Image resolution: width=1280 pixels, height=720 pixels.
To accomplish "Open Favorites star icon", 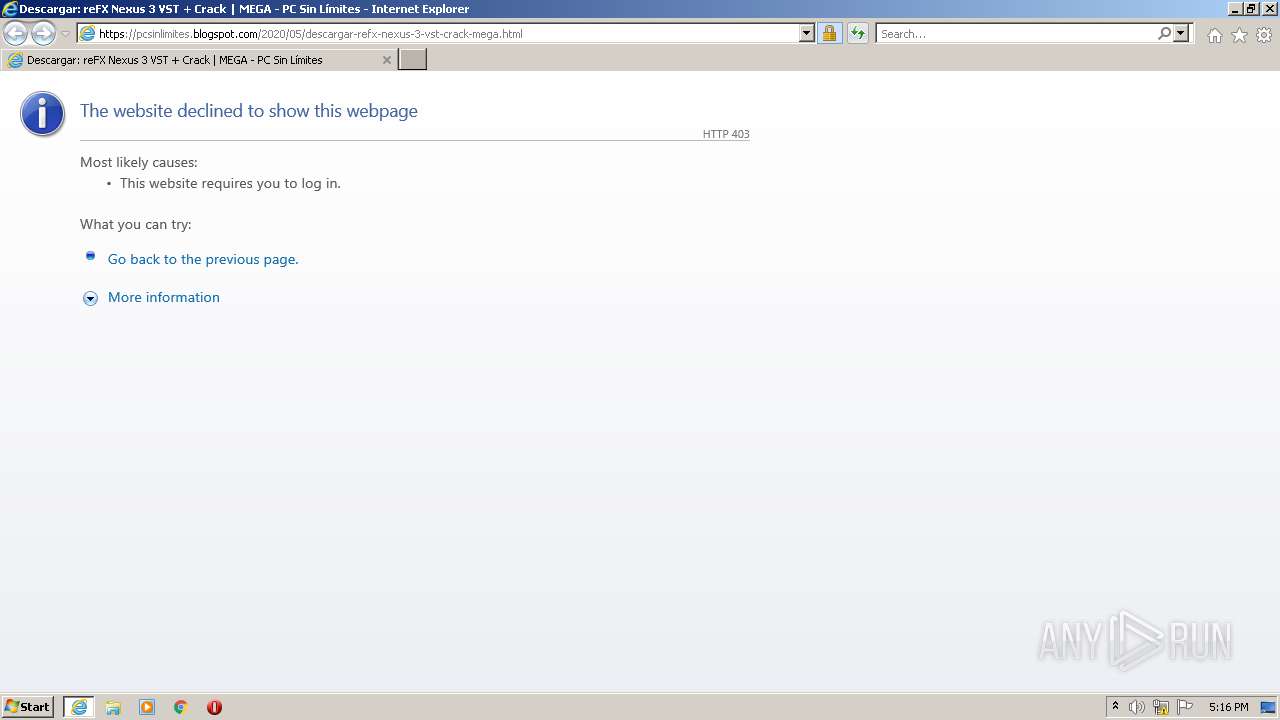I will click(1239, 35).
